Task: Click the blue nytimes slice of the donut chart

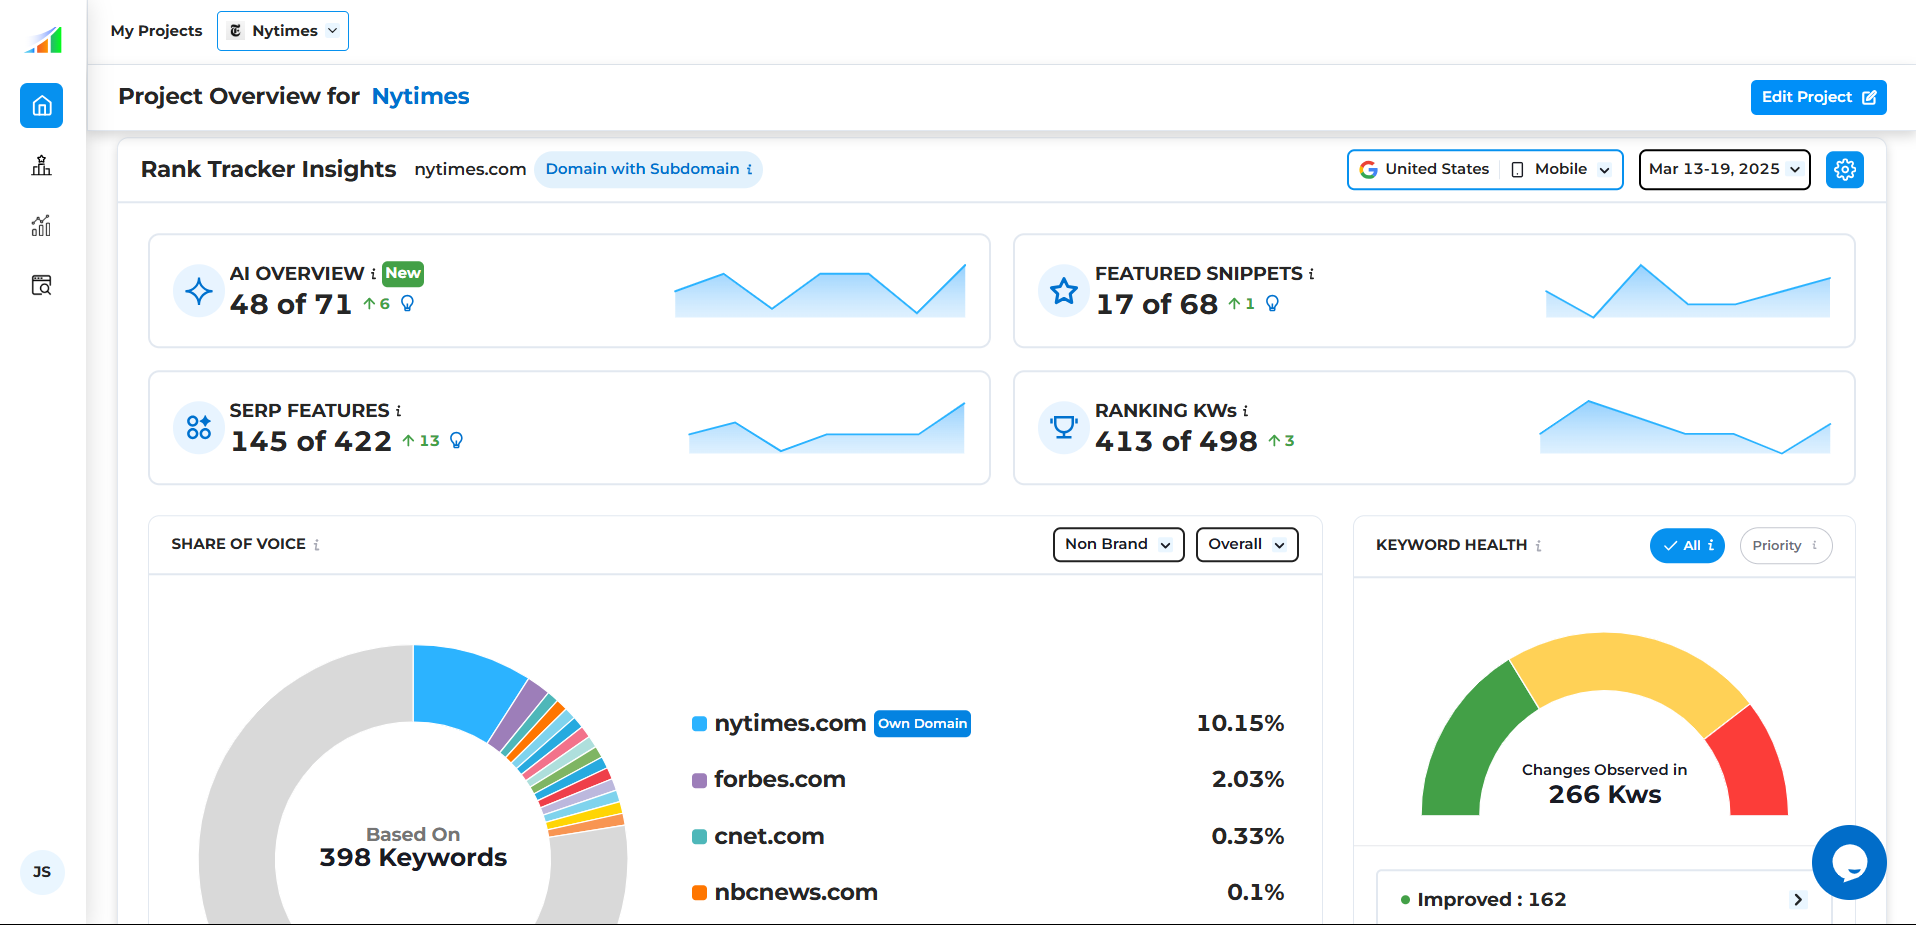Action: (460, 688)
